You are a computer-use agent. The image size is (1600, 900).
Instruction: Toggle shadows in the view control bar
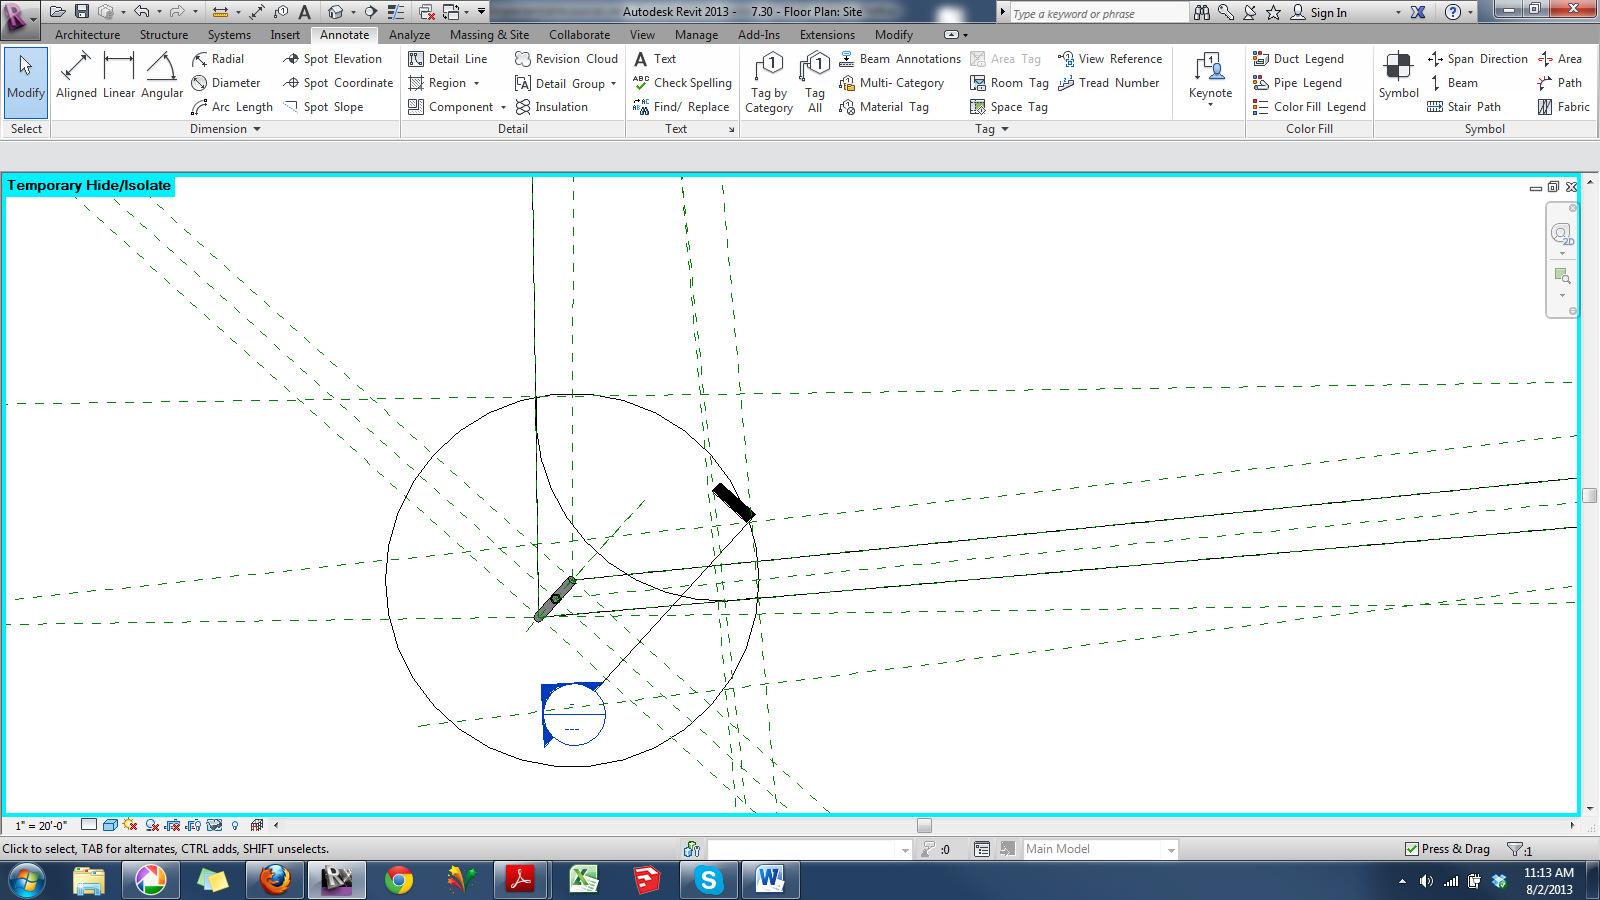152,826
